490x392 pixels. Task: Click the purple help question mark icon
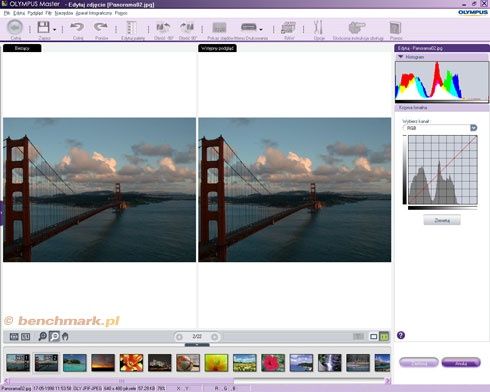pos(401,335)
